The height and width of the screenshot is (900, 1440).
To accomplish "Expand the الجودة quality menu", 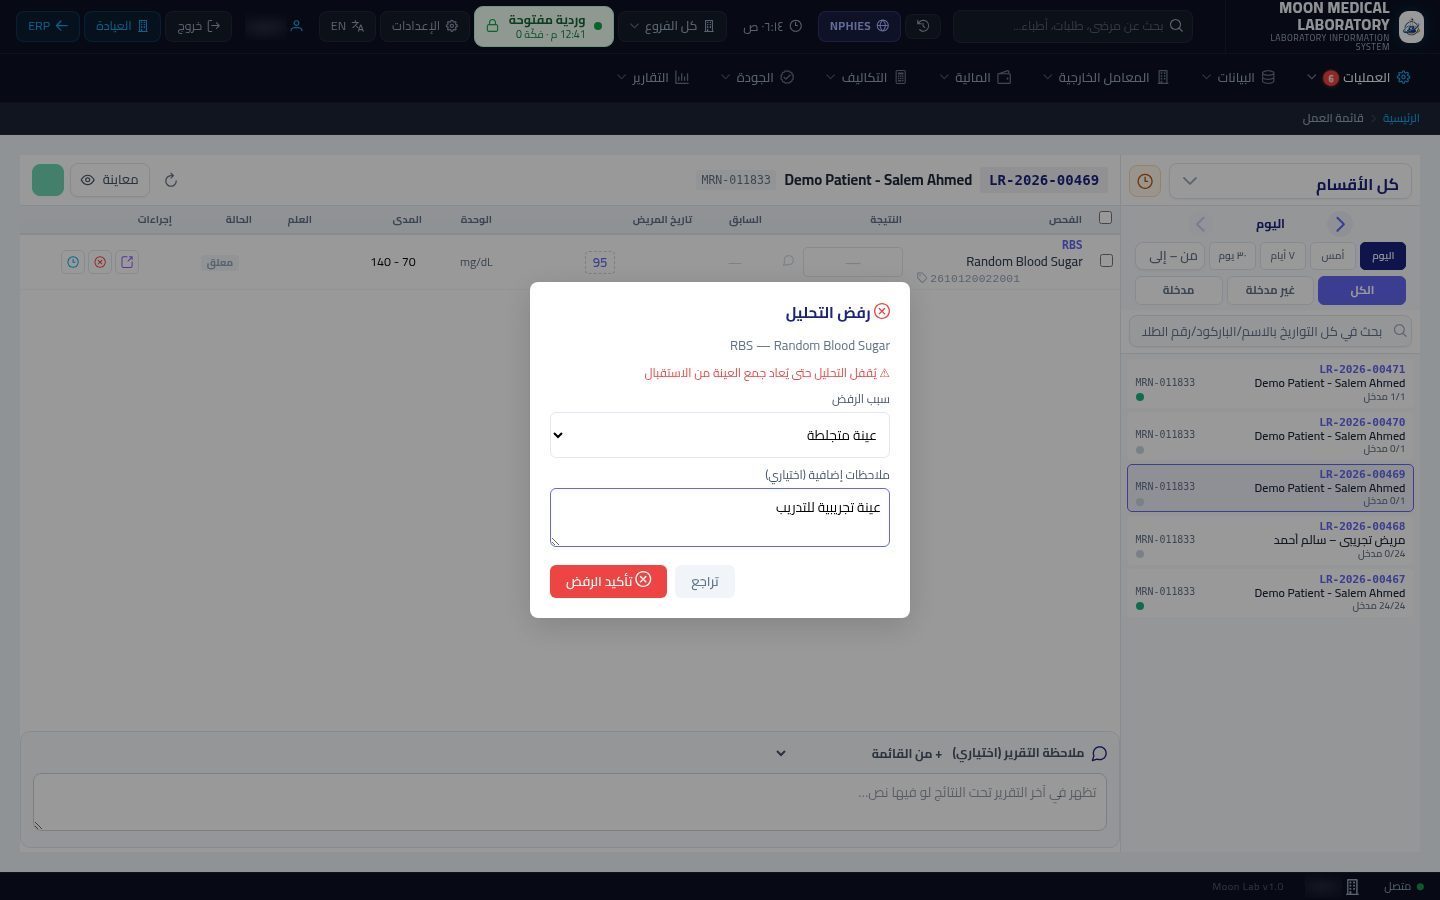I will tap(757, 77).
